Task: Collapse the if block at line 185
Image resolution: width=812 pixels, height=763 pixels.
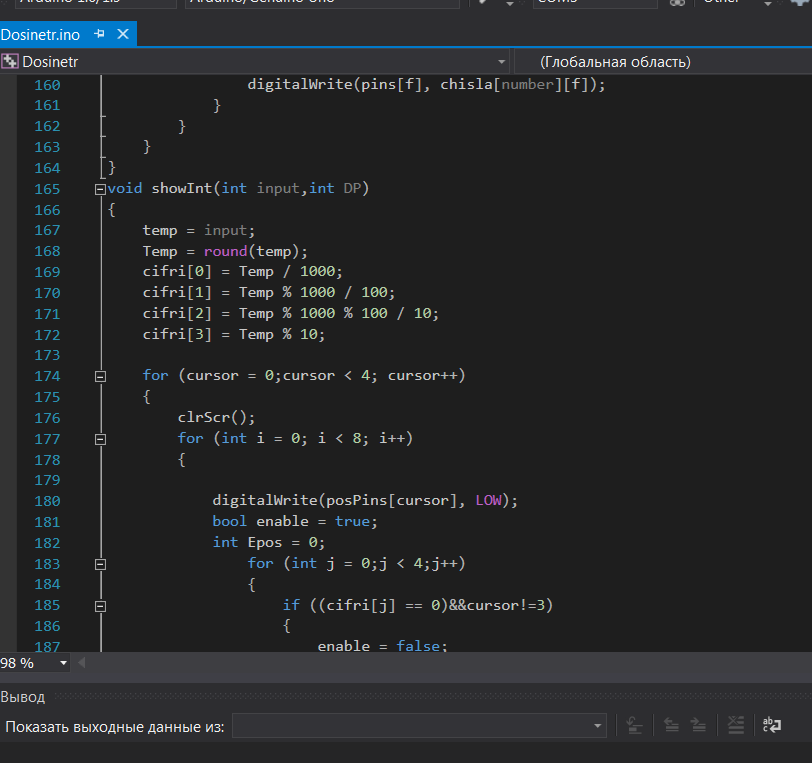Action: 100,606
